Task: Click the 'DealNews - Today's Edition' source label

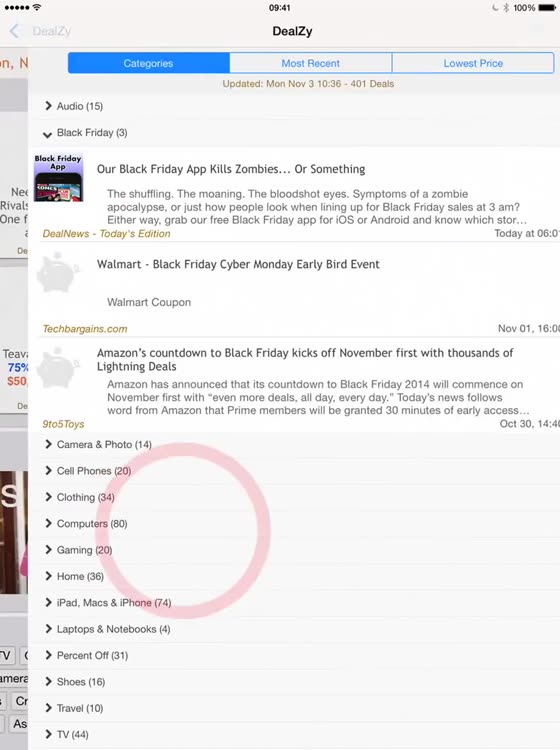Action: (x=106, y=233)
